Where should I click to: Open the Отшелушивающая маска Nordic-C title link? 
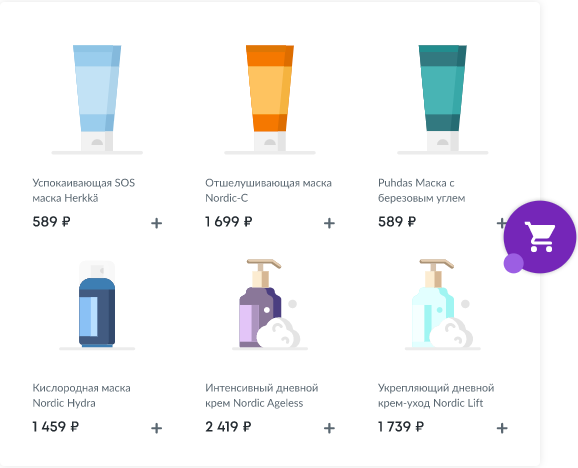click(x=268, y=191)
